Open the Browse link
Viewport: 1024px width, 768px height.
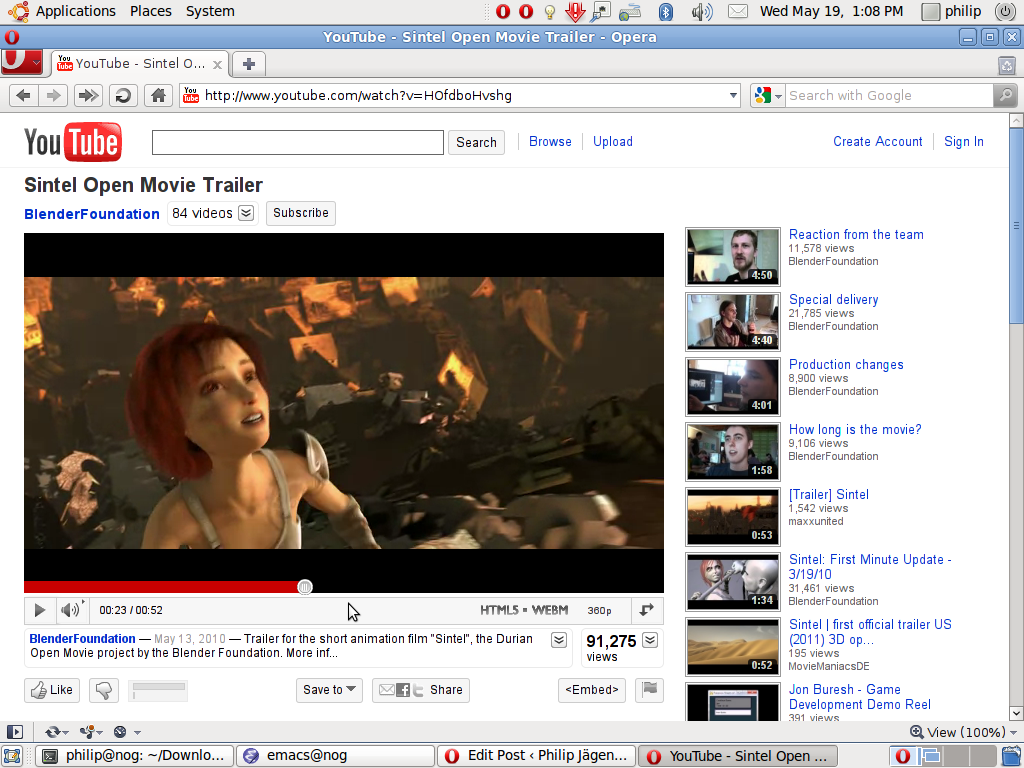click(x=550, y=142)
